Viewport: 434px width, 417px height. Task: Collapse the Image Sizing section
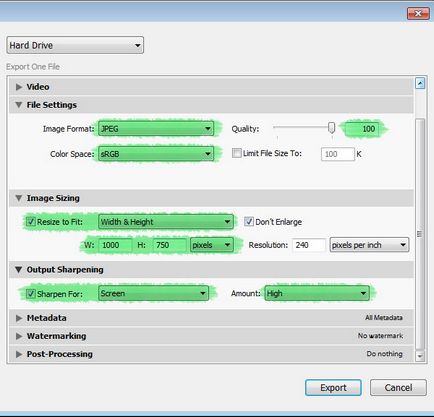pos(19,198)
